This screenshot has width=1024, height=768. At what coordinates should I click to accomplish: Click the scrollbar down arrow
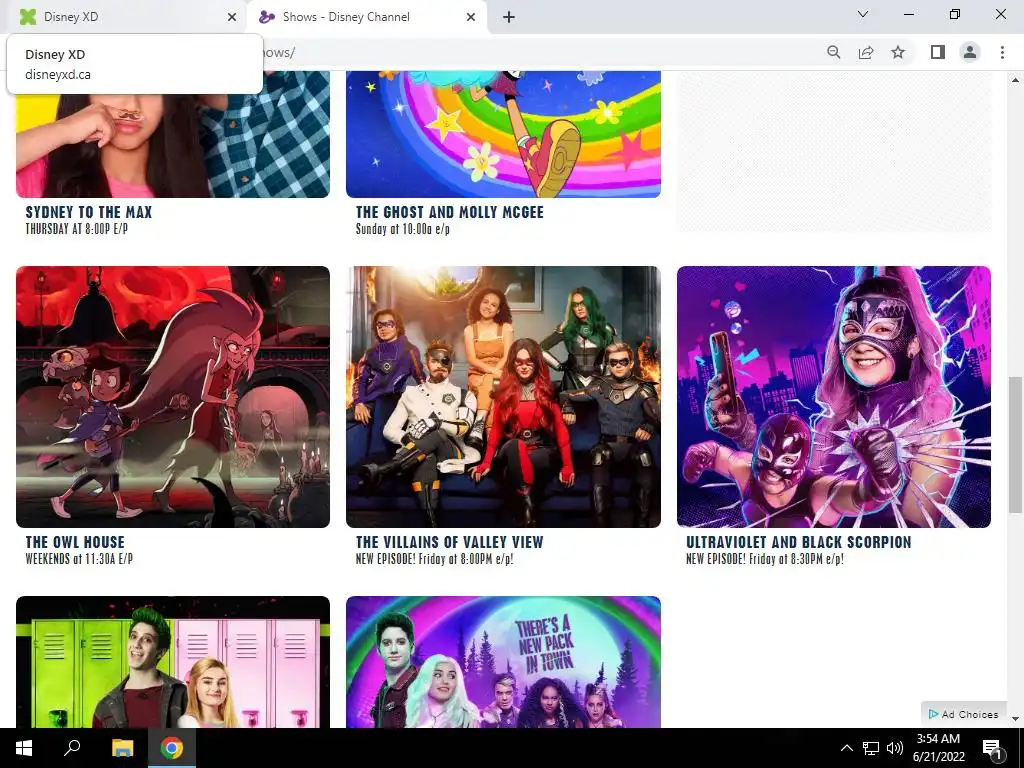(1016, 719)
